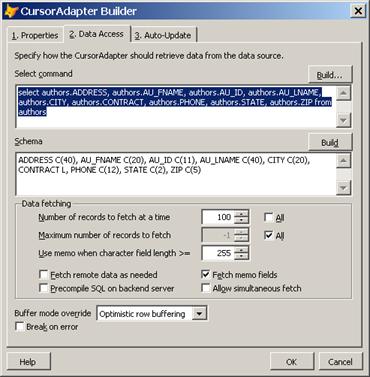The image size is (370, 377).
Task: Click Build... button for Select command
Action: (x=329, y=75)
